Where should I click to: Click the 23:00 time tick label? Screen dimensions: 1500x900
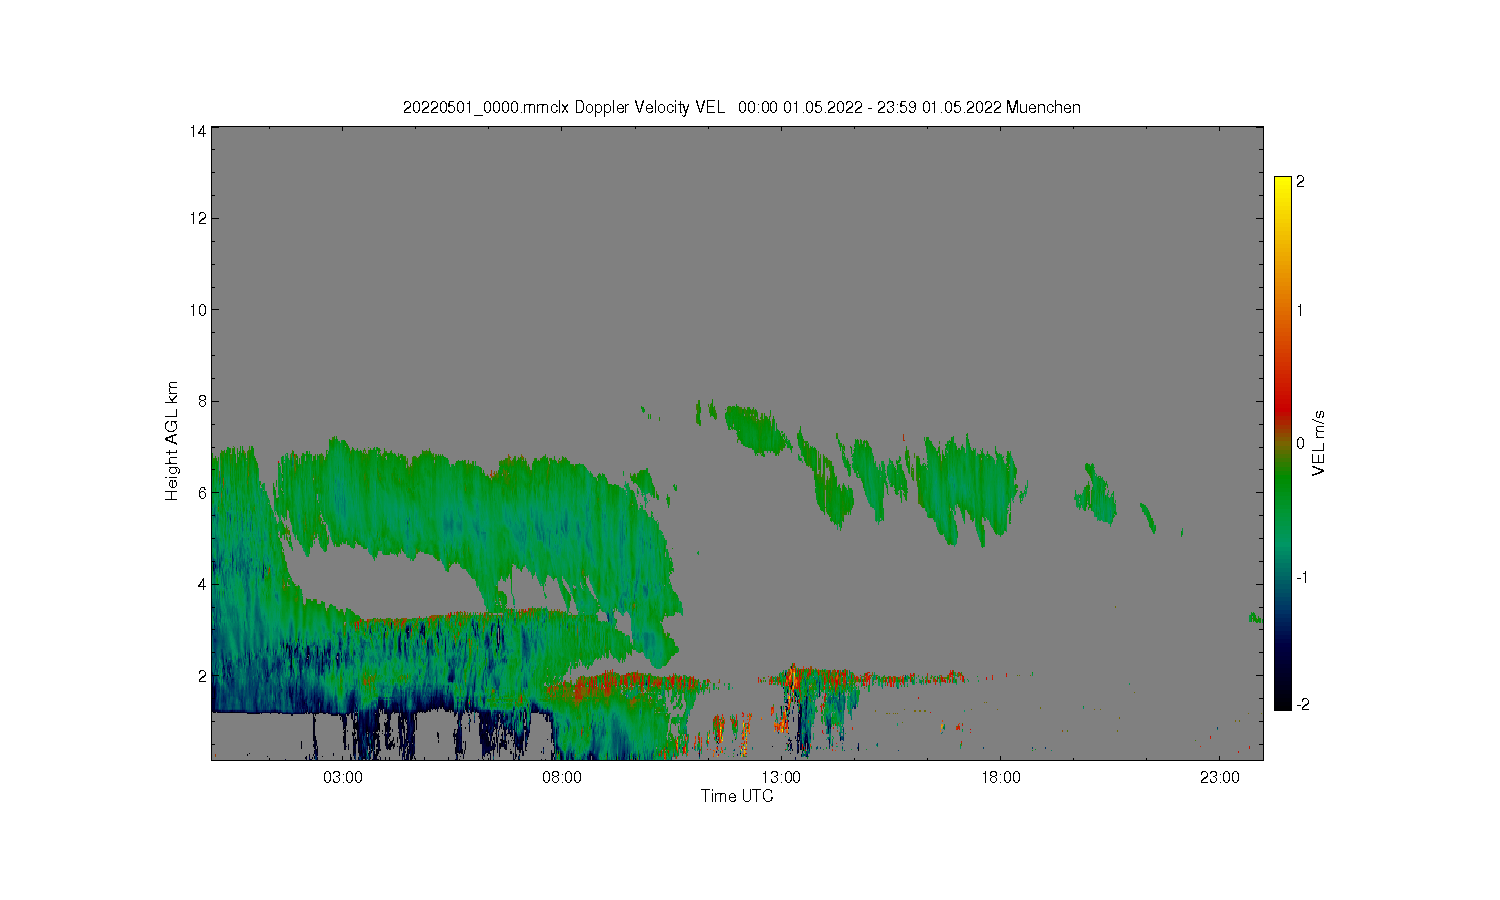point(1219,777)
